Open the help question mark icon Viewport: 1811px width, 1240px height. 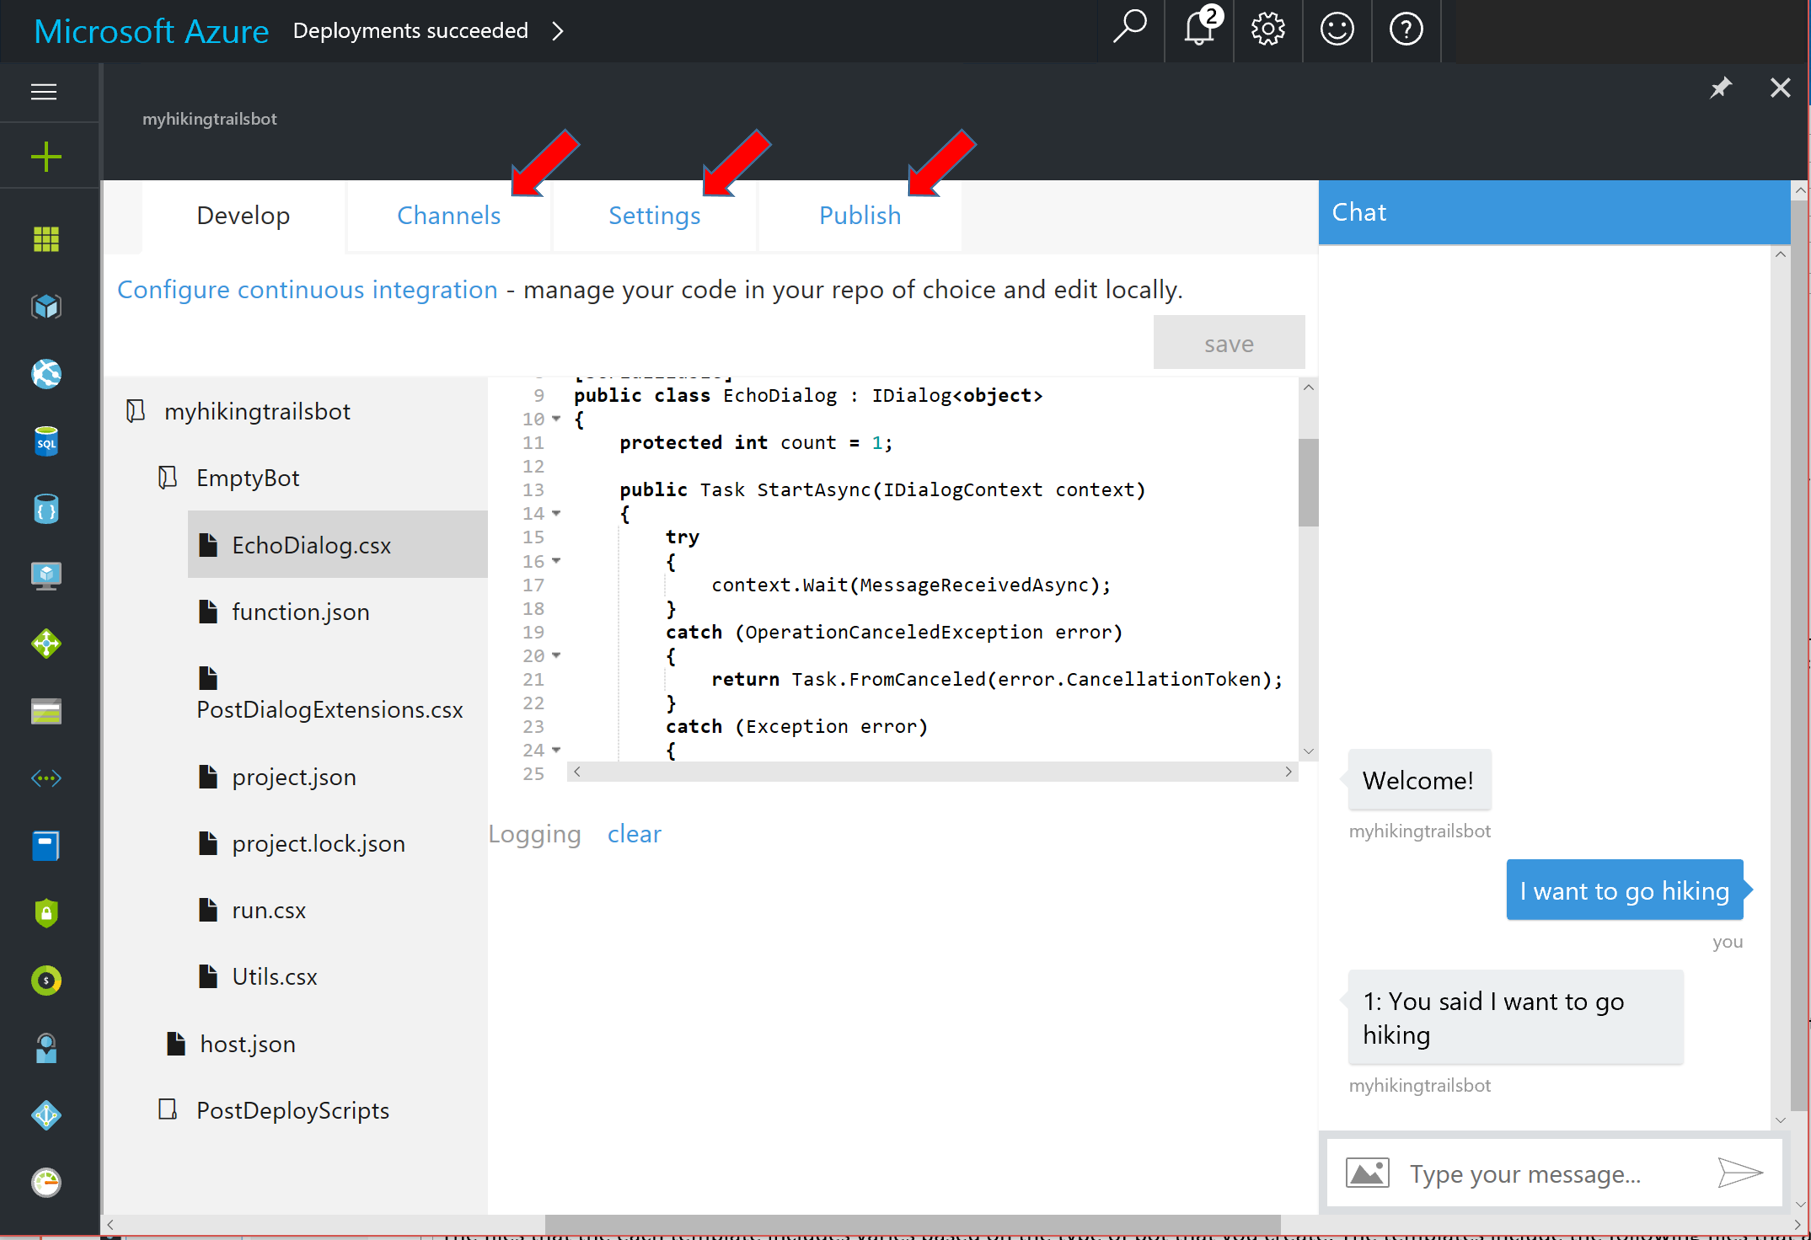coord(1406,29)
